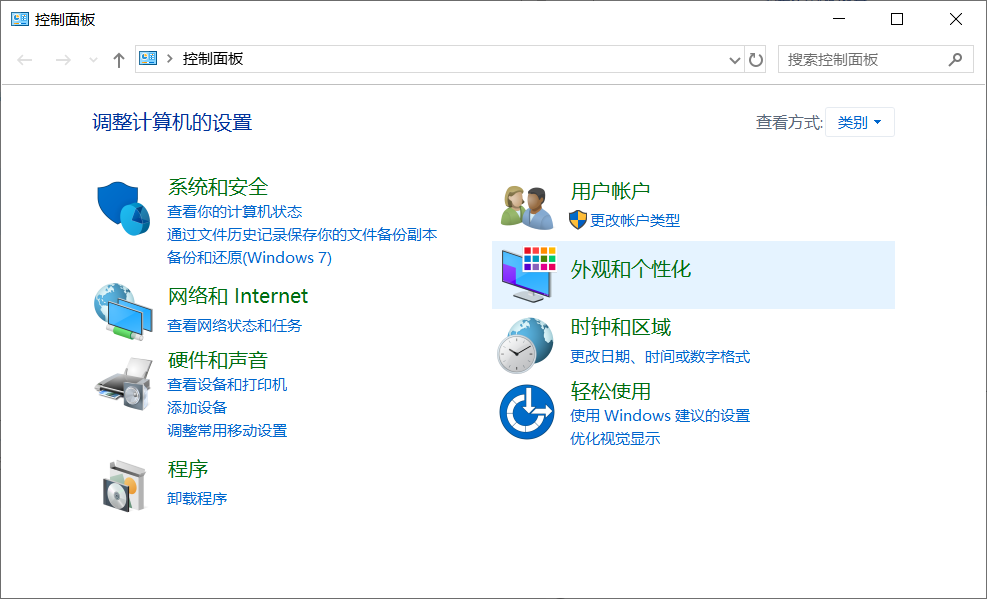Close the Control Panel window
987x599 pixels.
pyautogui.click(x=956, y=20)
